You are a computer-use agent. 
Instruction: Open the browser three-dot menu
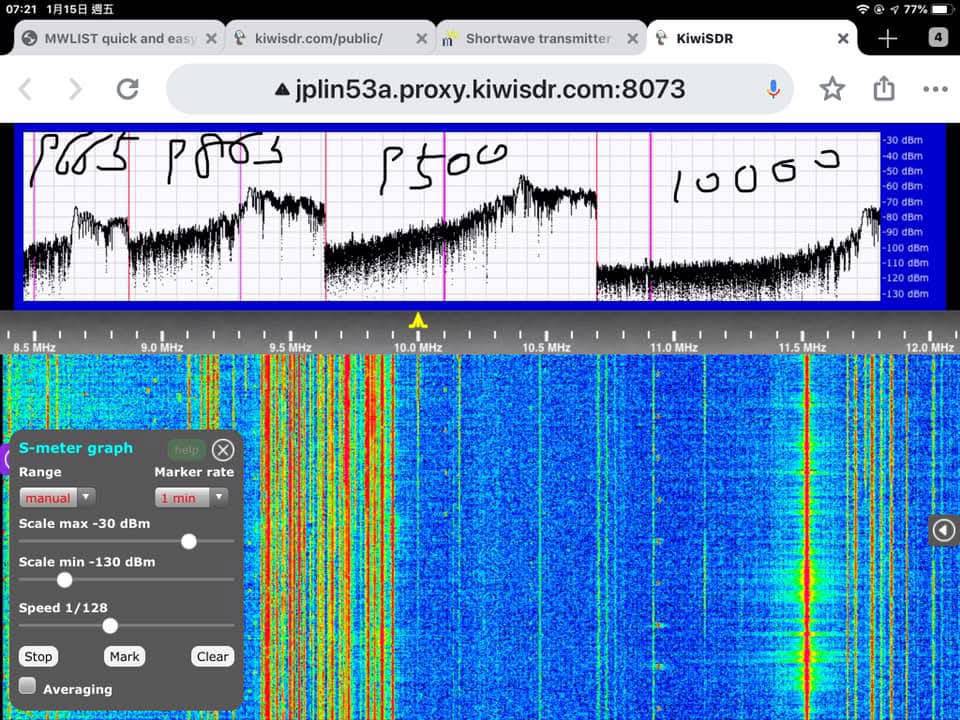(x=935, y=89)
